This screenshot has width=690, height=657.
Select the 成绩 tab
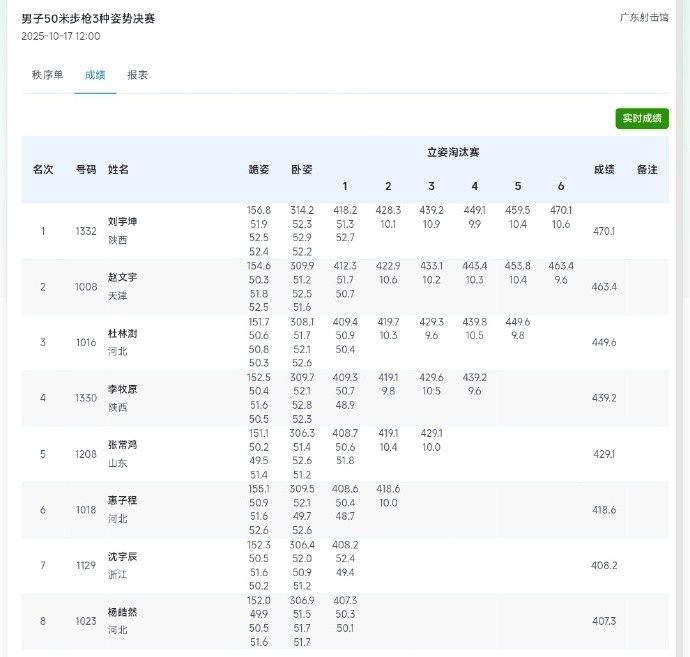(x=95, y=75)
